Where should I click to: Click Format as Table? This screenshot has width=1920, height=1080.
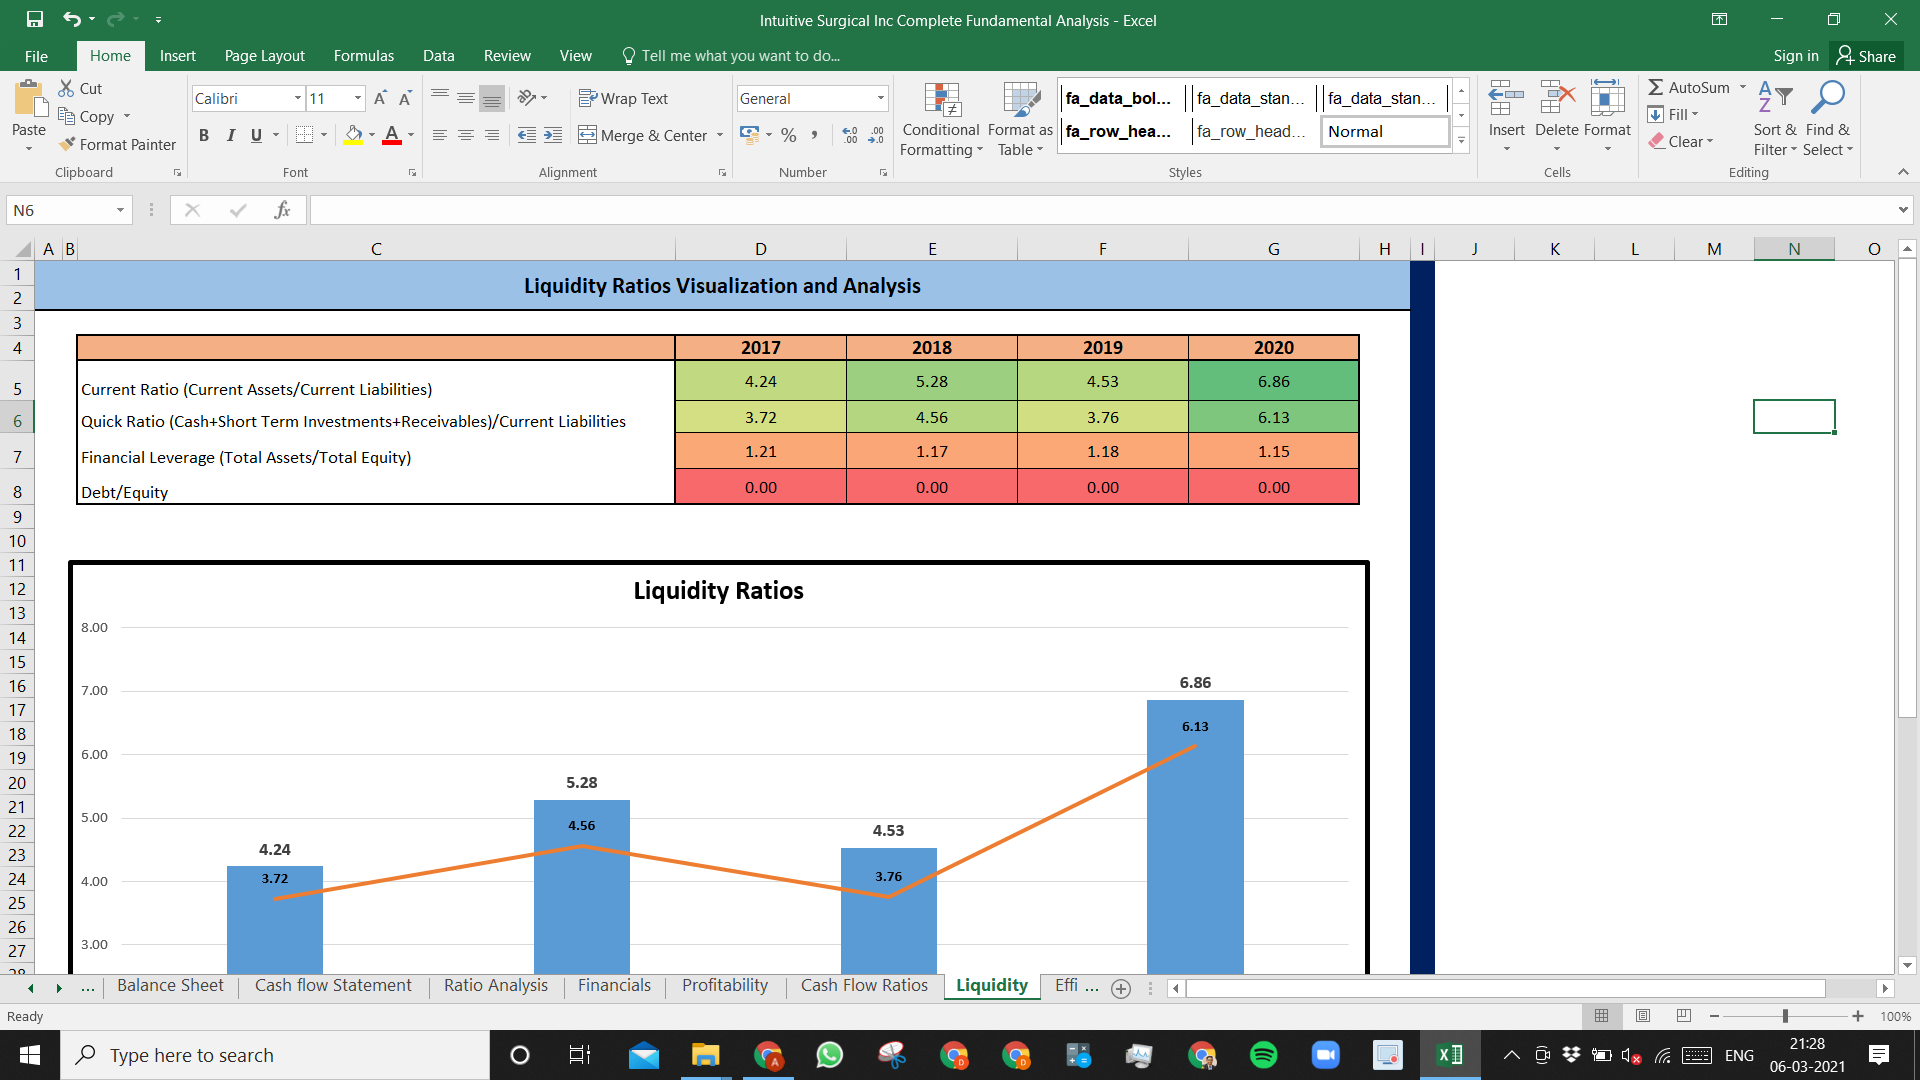tap(1020, 119)
